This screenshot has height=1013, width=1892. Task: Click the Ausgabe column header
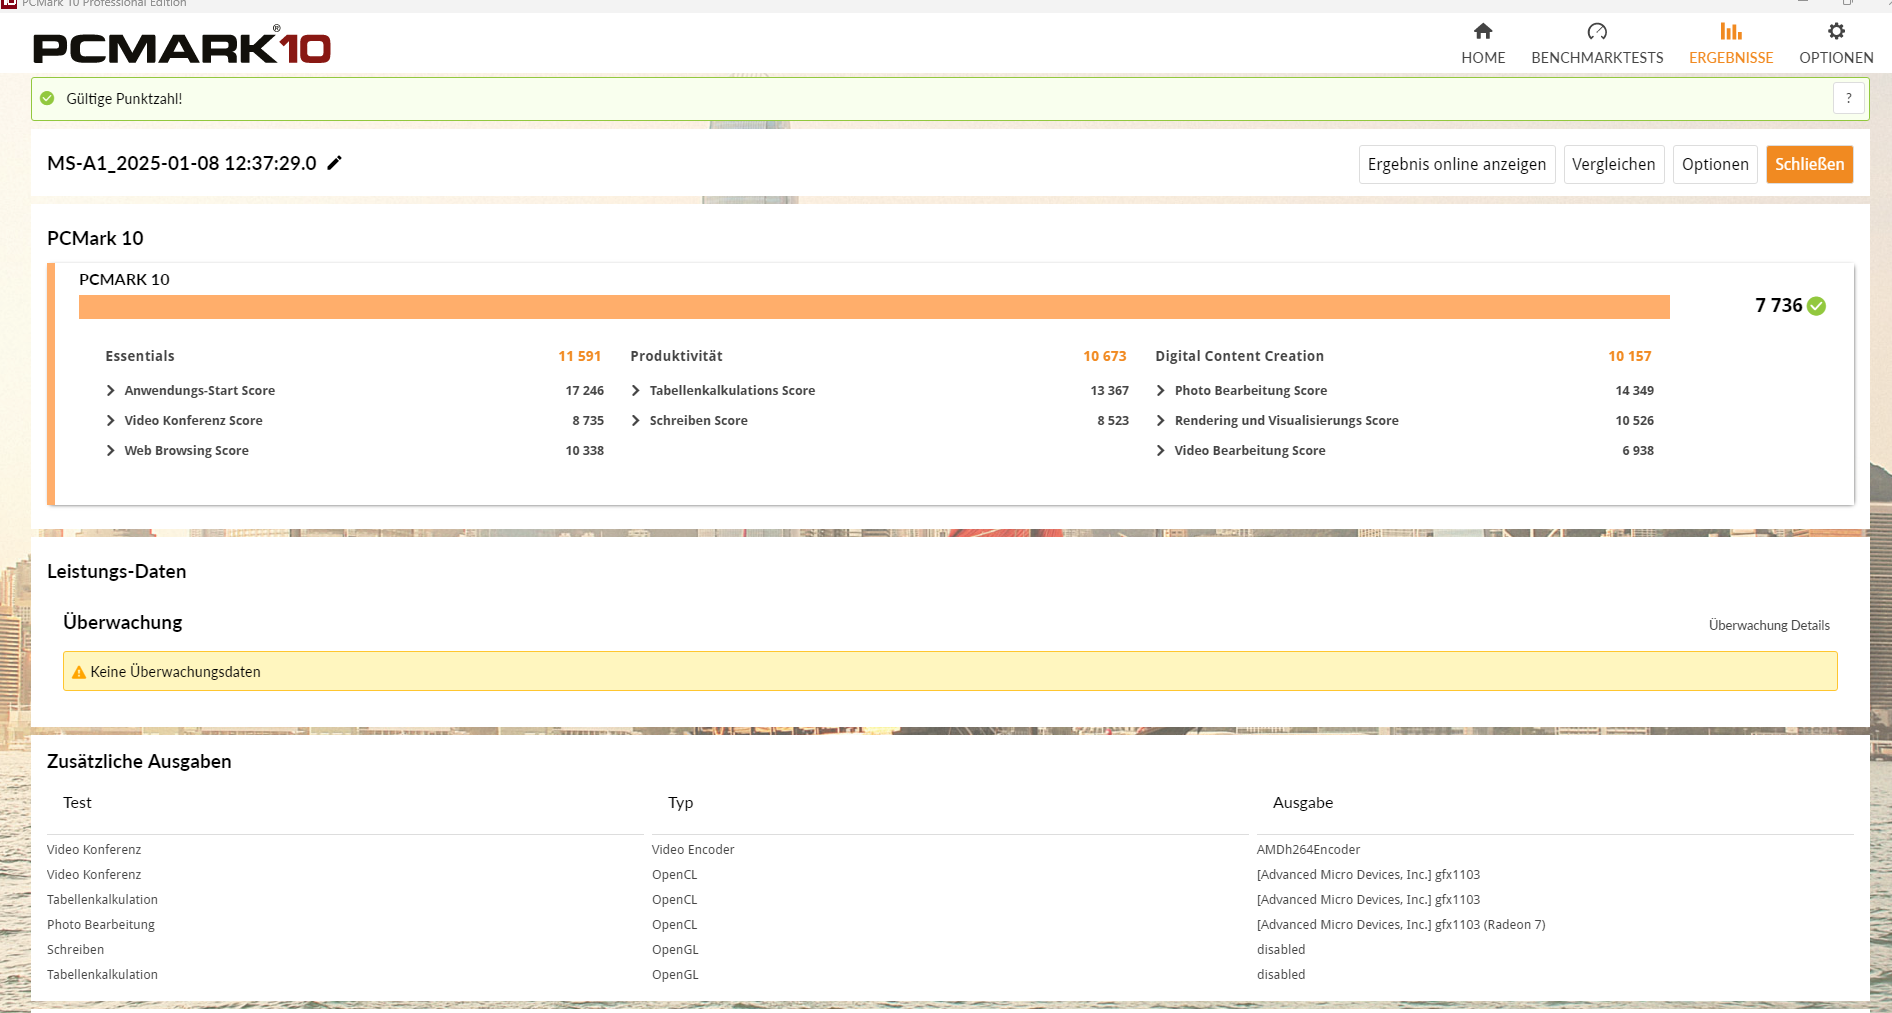tap(1303, 803)
